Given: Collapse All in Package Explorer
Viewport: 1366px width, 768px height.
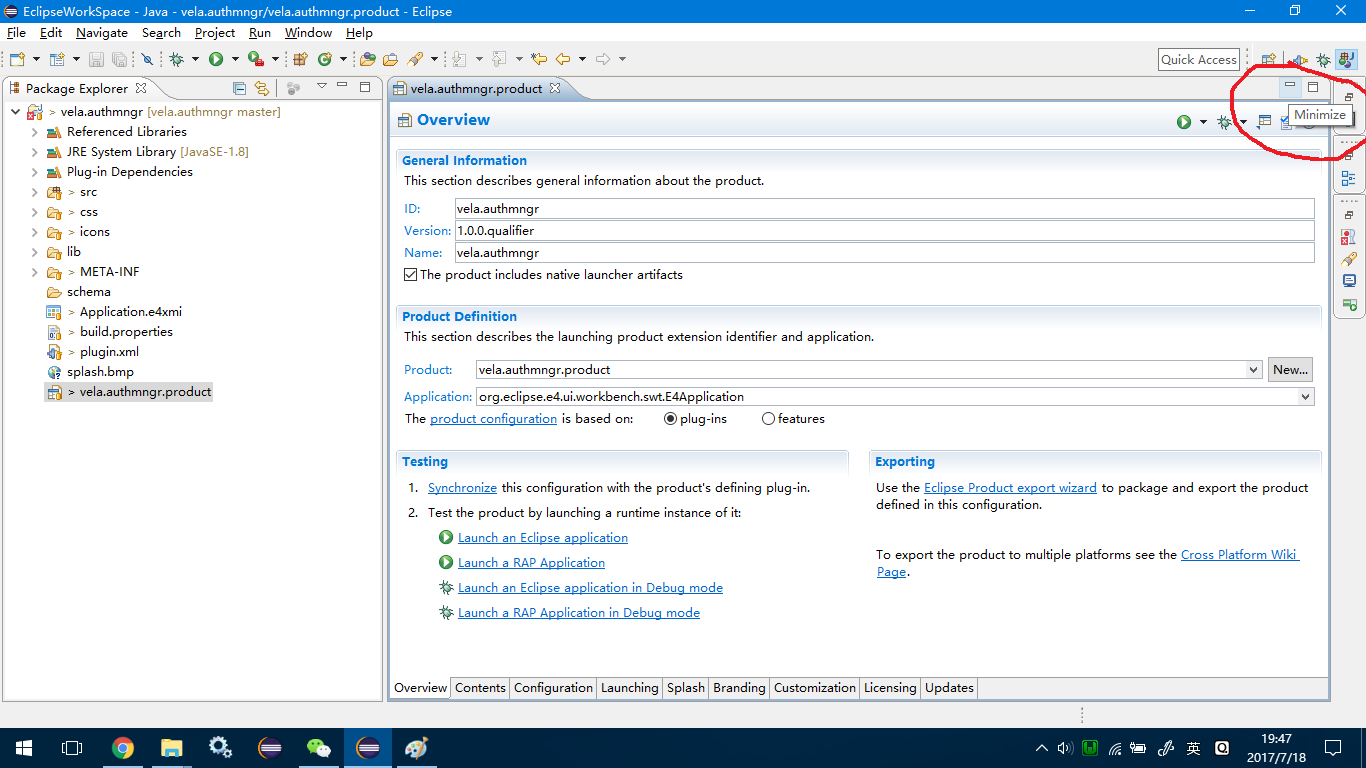Looking at the screenshot, I should coord(239,88).
